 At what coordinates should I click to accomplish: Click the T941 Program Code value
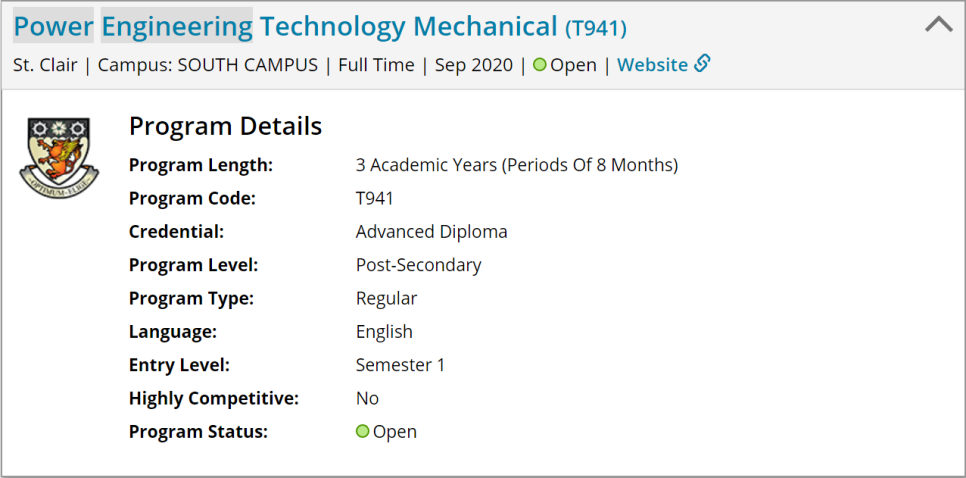375,198
